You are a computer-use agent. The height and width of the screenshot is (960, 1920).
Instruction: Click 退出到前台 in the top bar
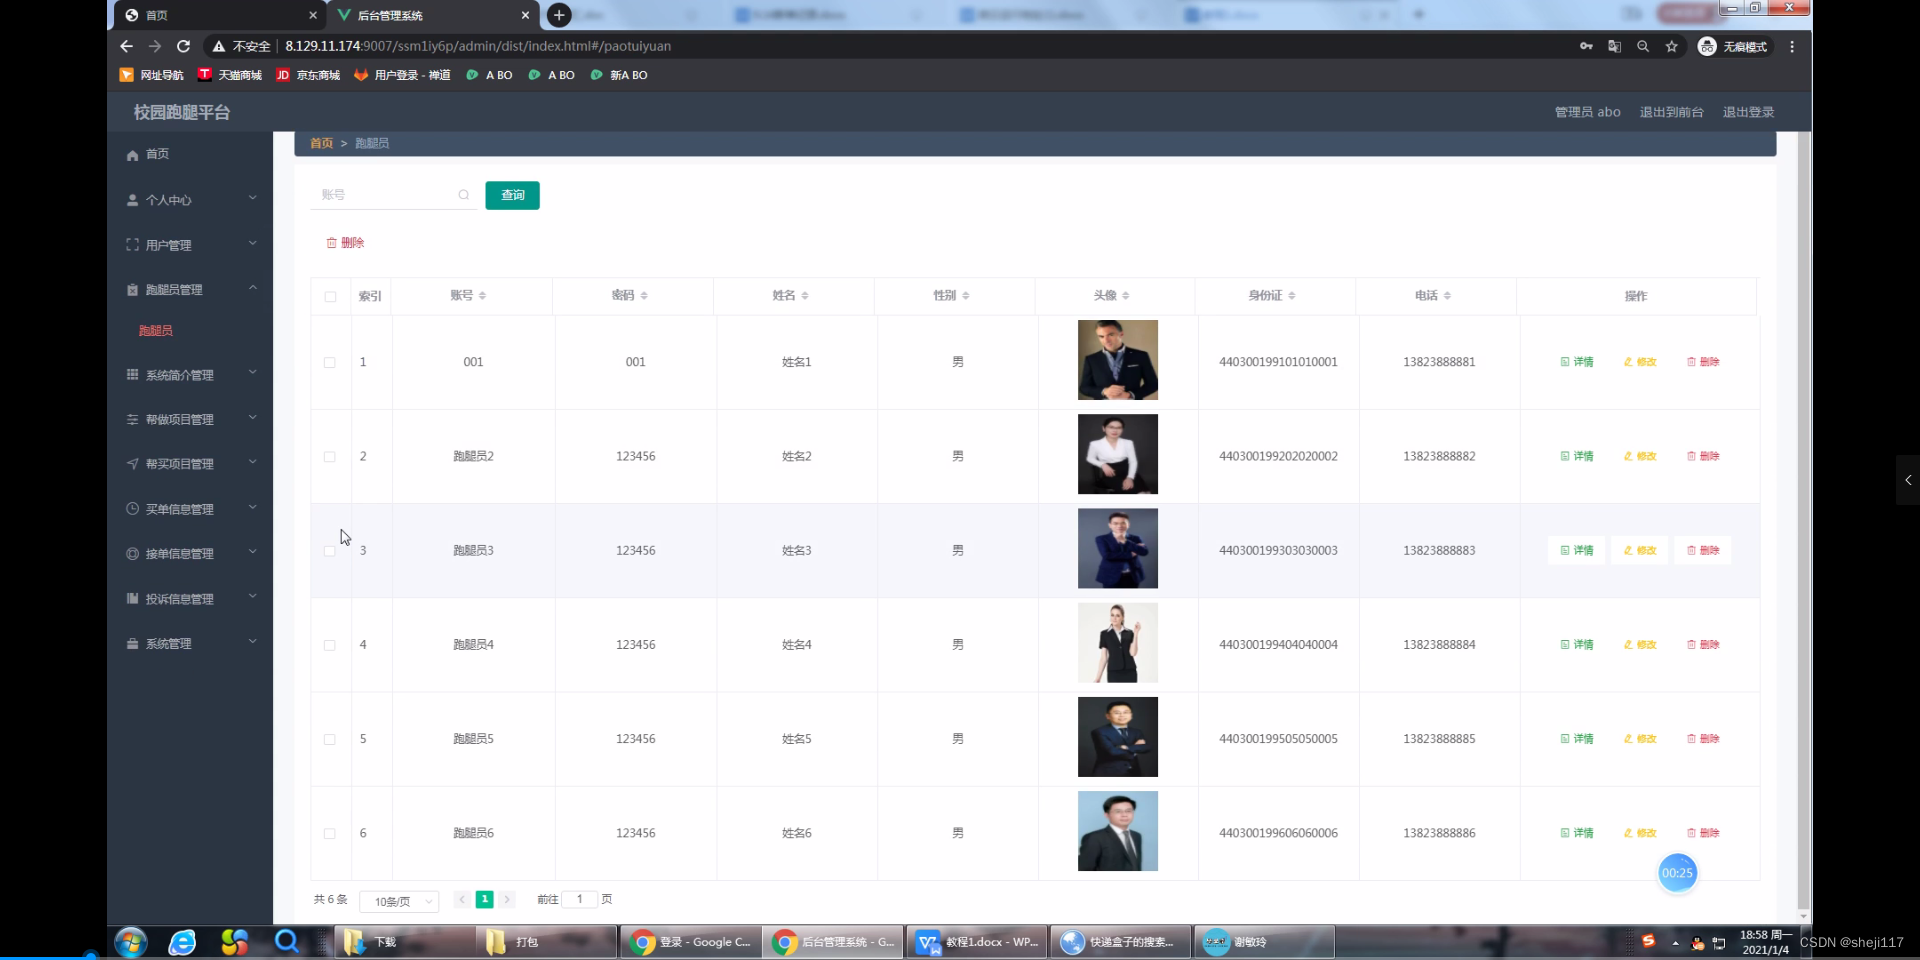1671,112
